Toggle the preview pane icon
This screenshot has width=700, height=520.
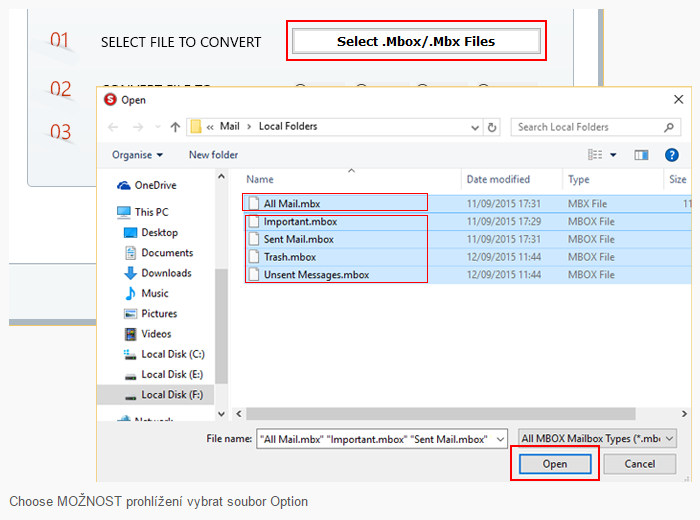click(x=641, y=155)
